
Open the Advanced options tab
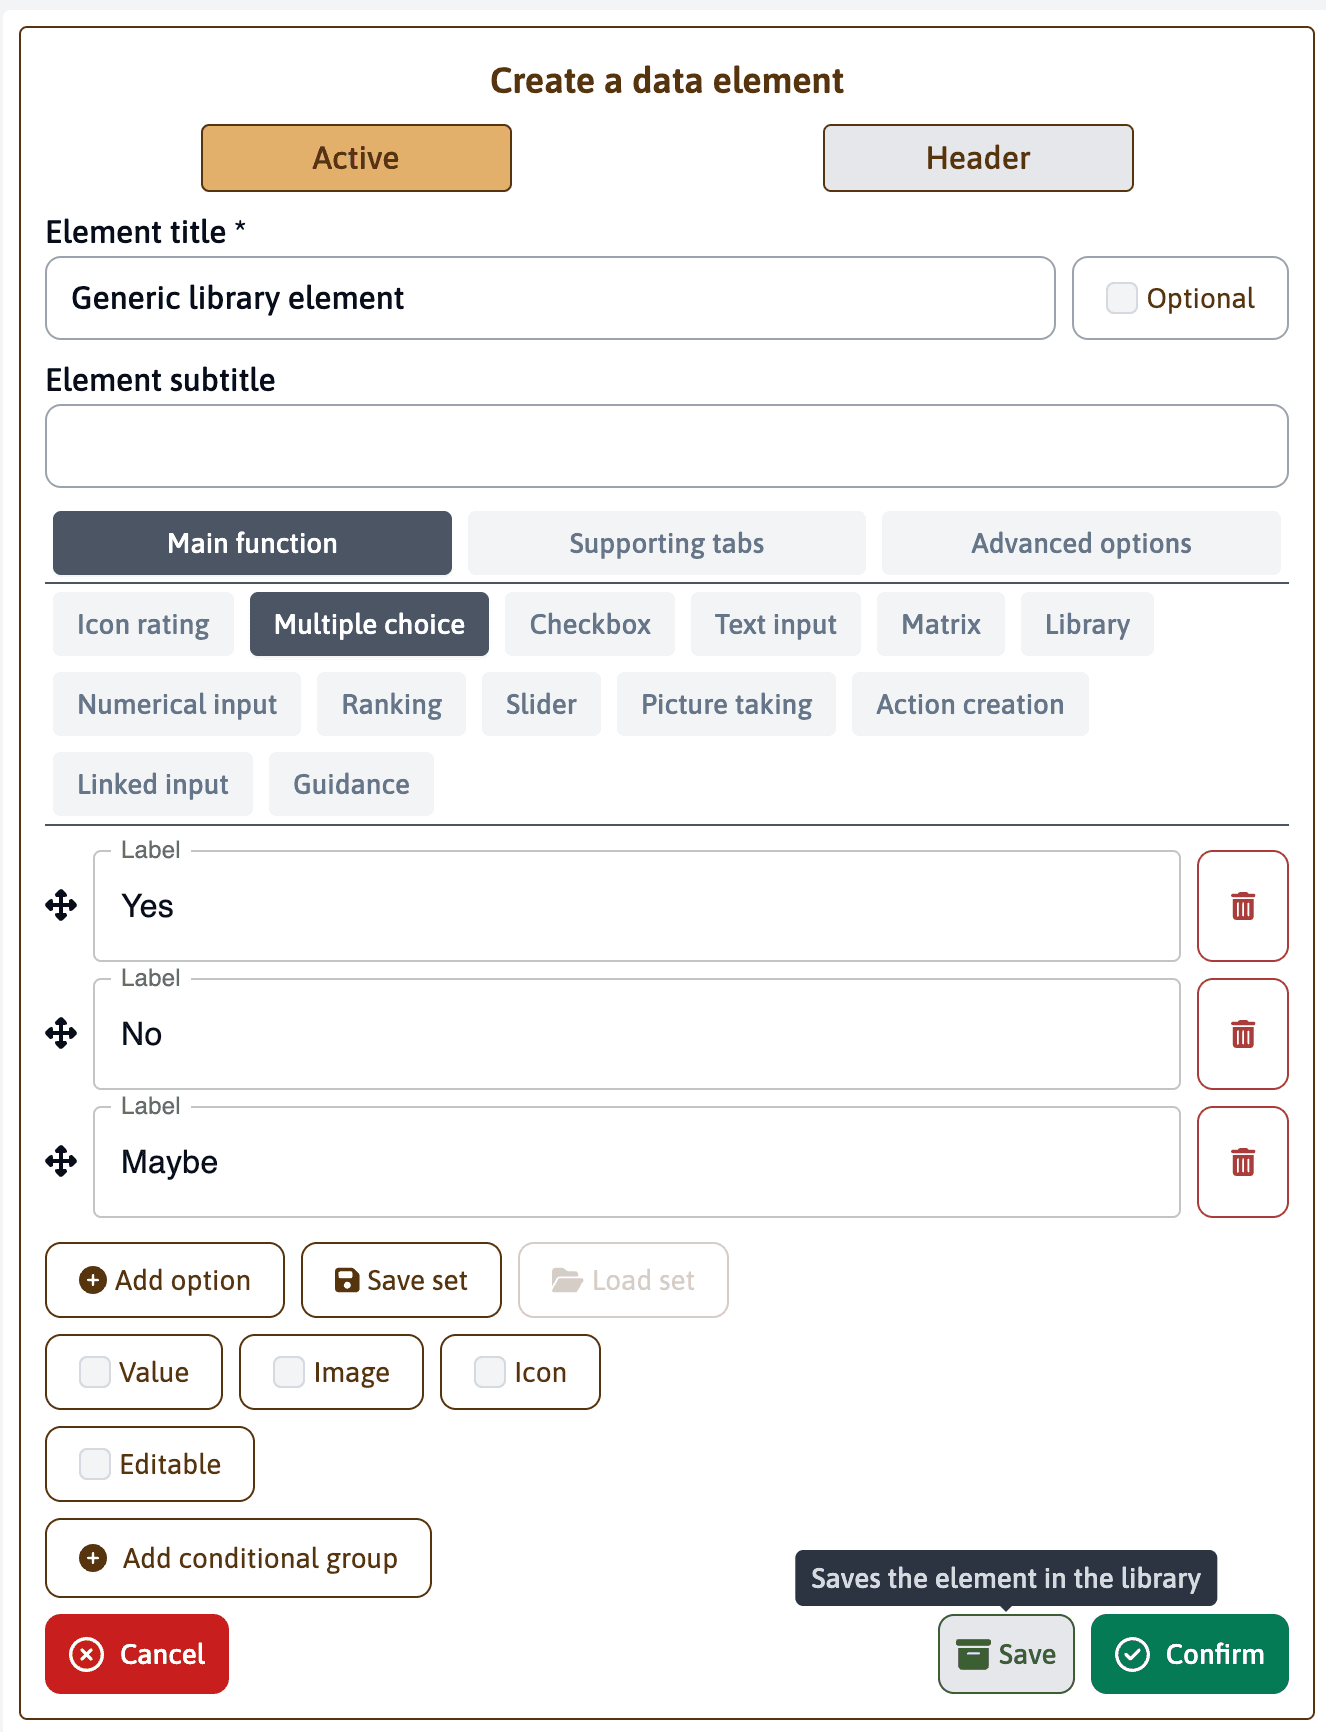(1081, 543)
